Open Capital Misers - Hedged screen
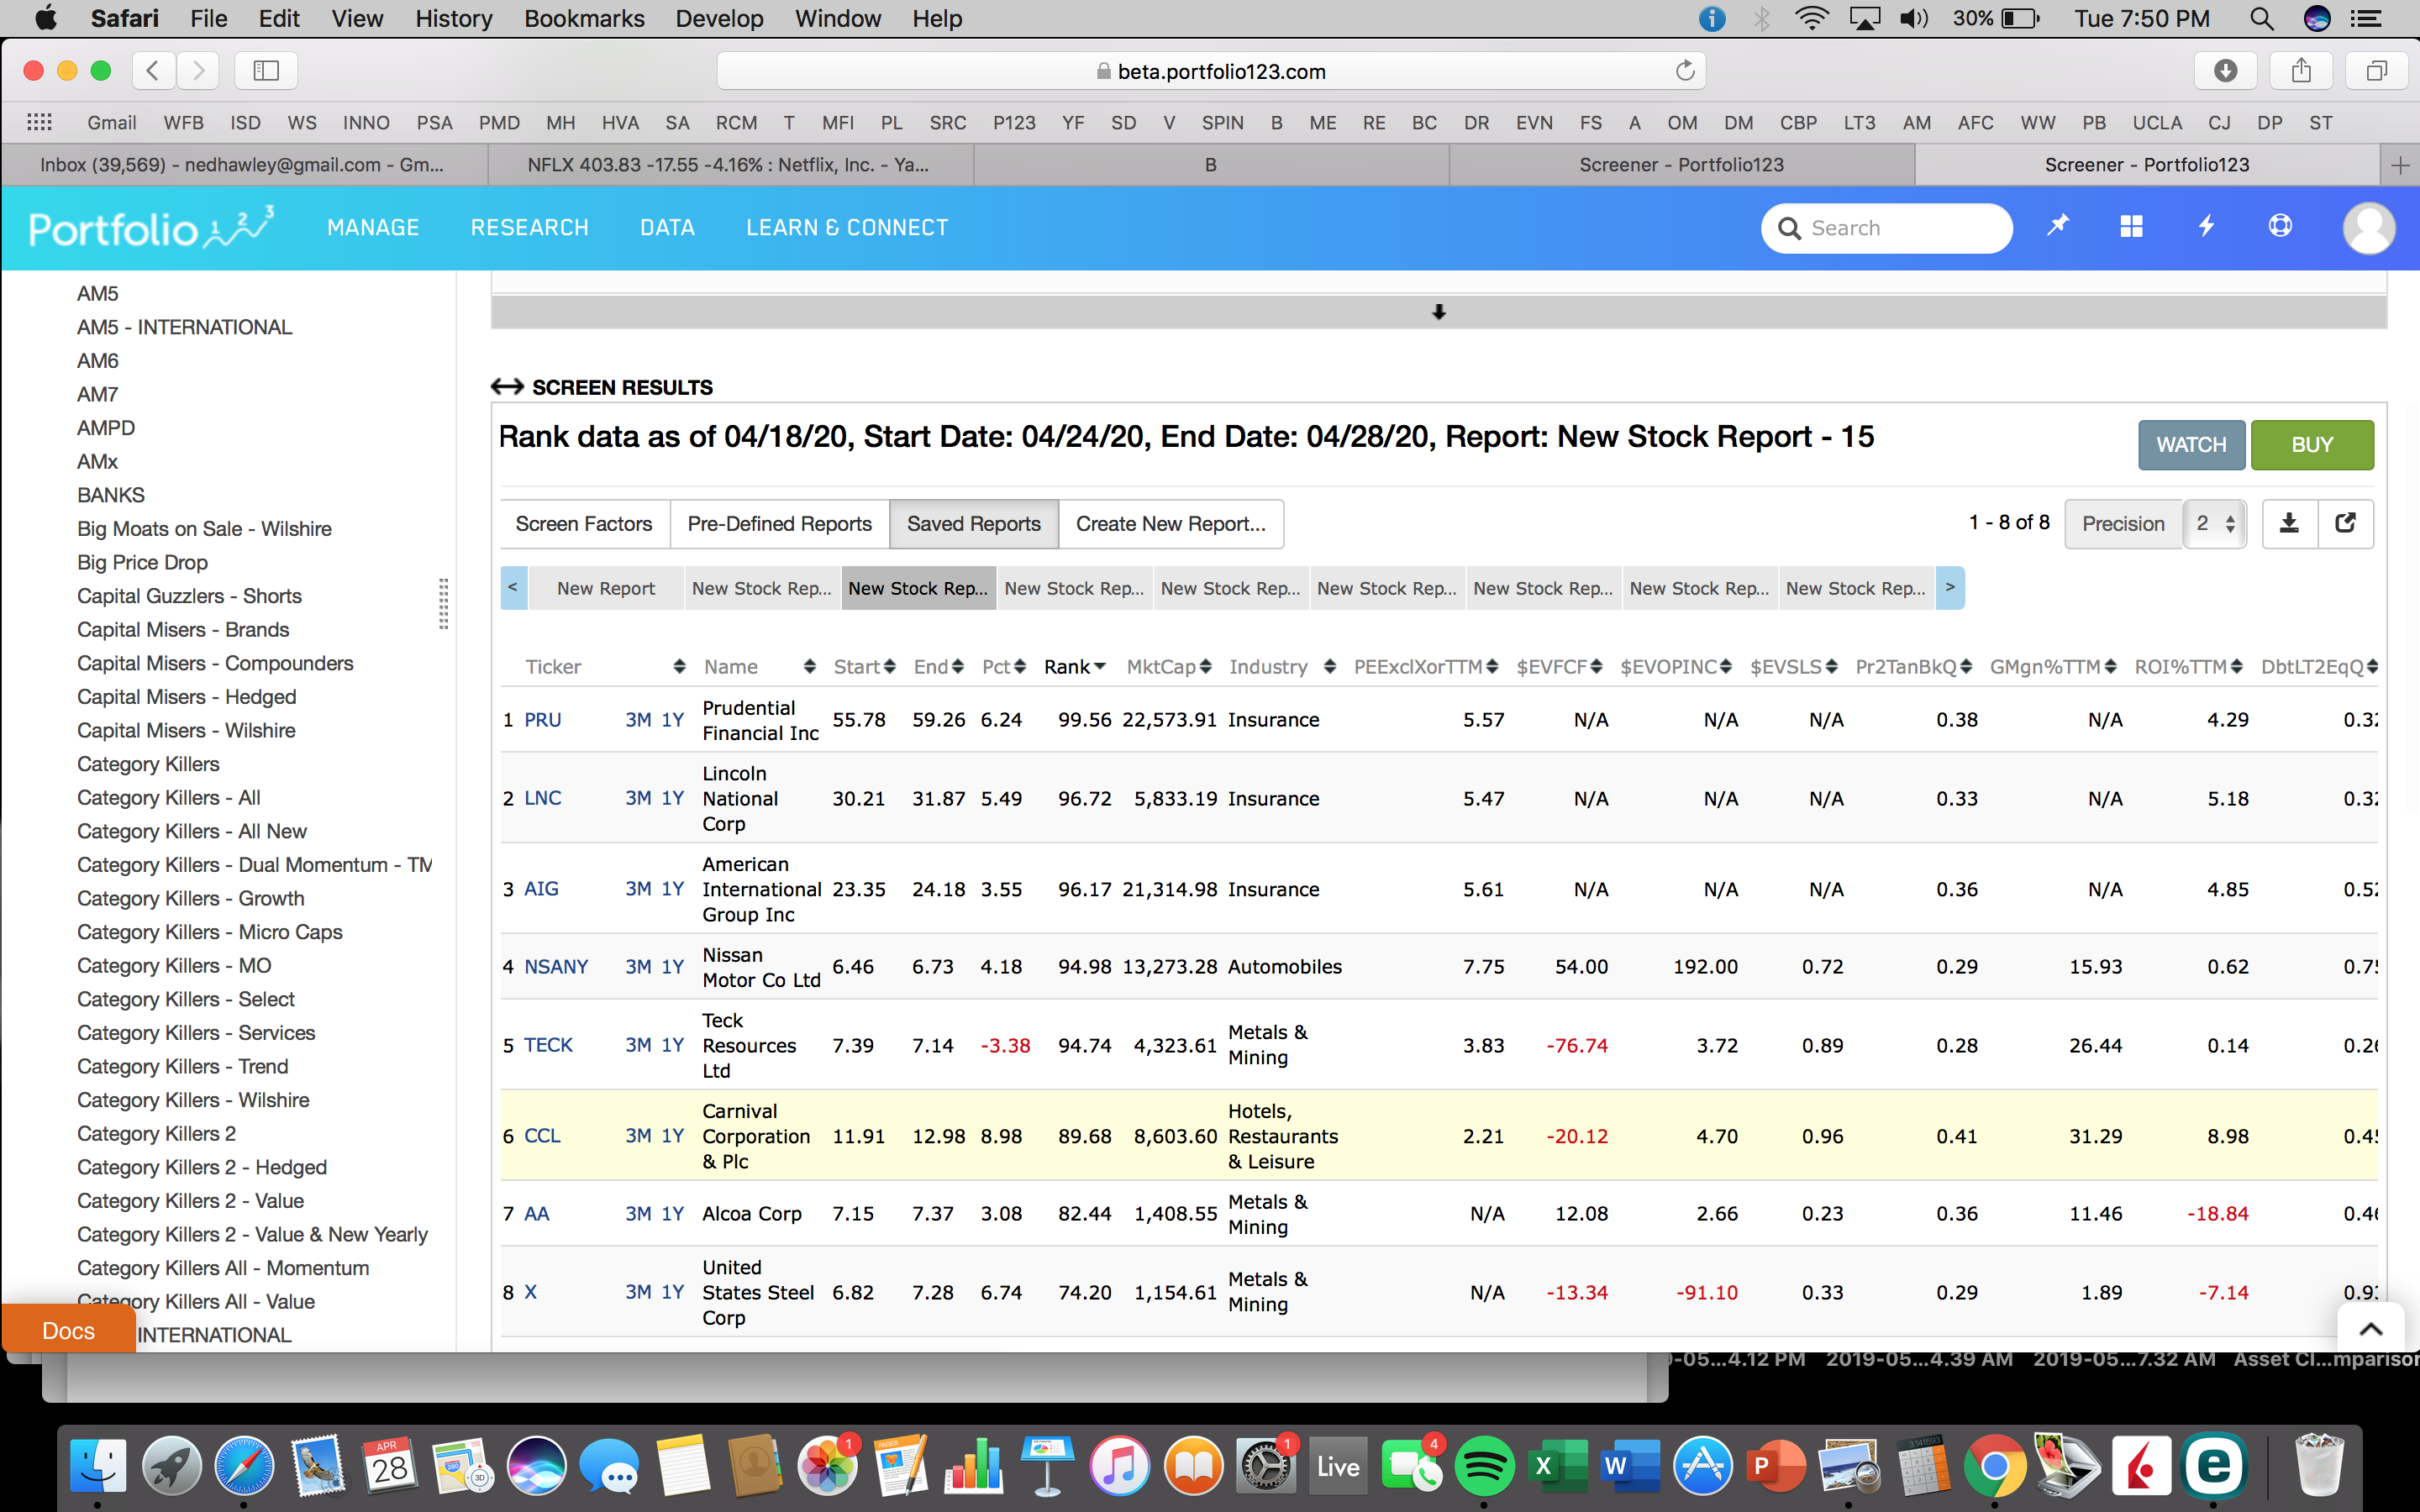The width and height of the screenshot is (2420, 1512). [x=186, y=697]
